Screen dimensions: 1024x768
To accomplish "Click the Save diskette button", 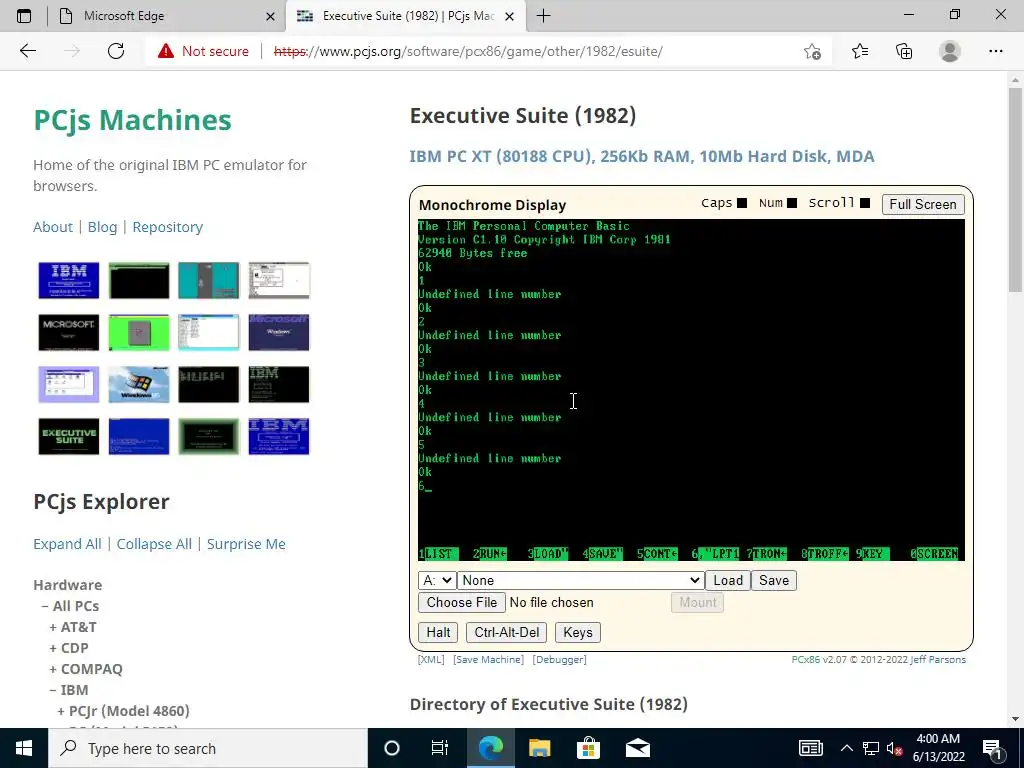I will coord(774,580).
